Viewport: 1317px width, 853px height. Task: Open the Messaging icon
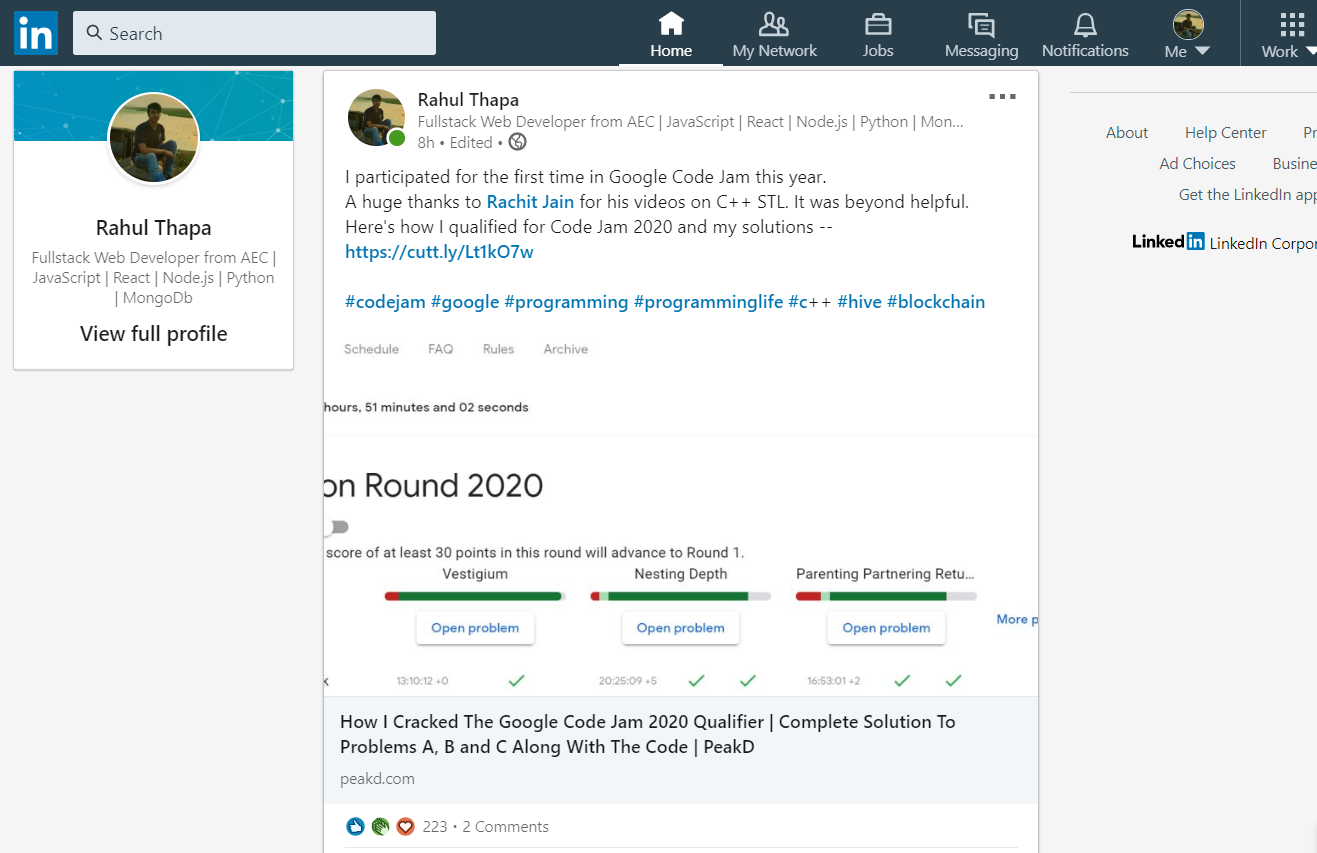click(x=981, y=24)
